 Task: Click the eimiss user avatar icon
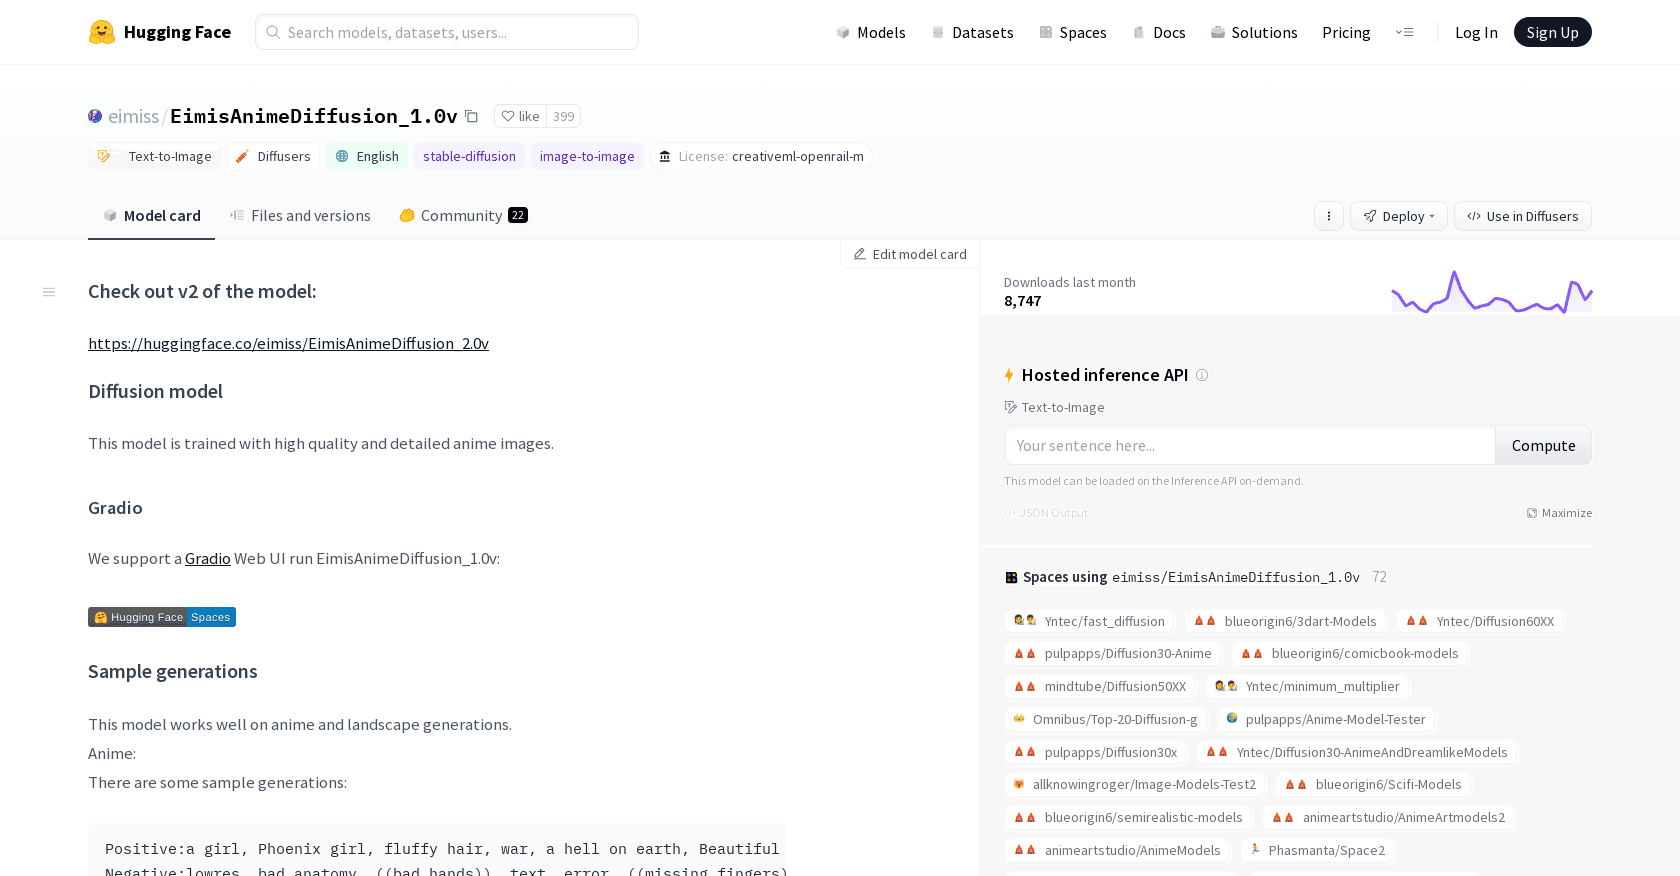95,116
